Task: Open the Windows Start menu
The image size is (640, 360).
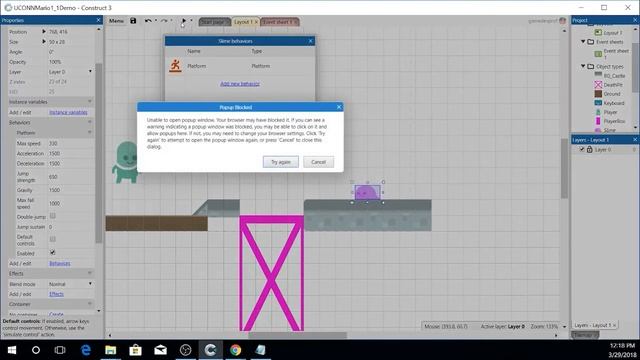Action: pyautogui.click(x=11, y=350)
